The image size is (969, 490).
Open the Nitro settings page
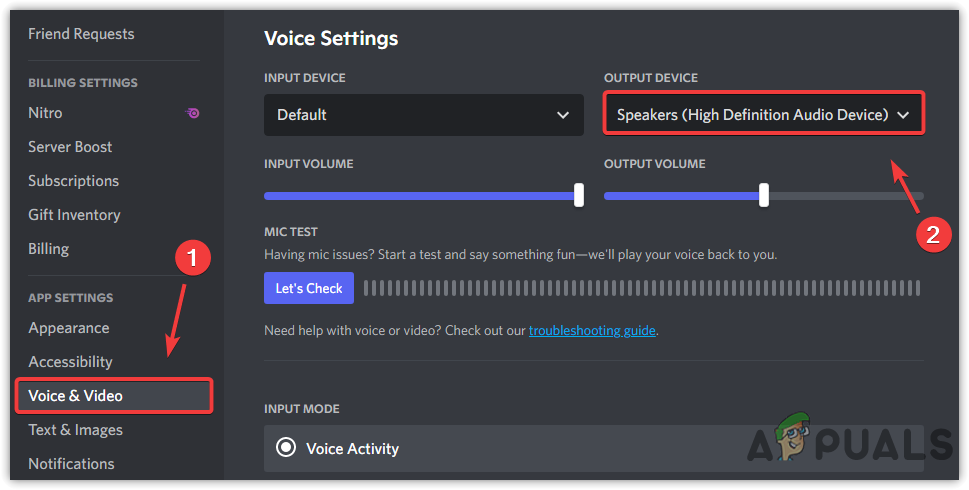45,113
